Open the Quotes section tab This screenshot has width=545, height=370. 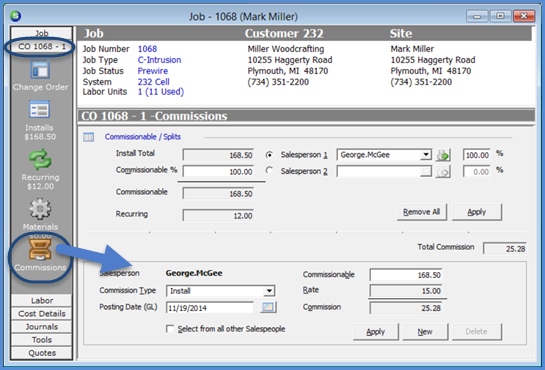tap(42, 353)
